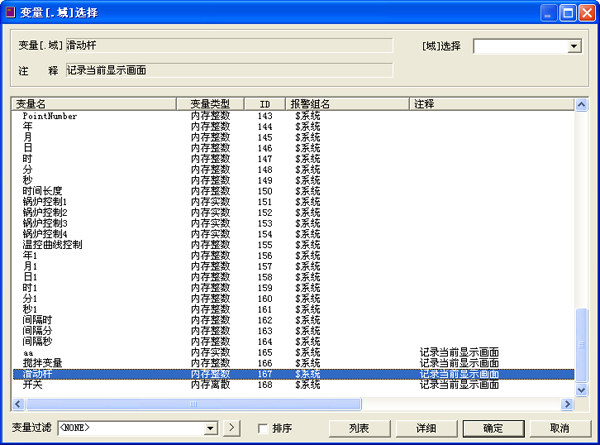Select the aa variable row

point(293,352)
